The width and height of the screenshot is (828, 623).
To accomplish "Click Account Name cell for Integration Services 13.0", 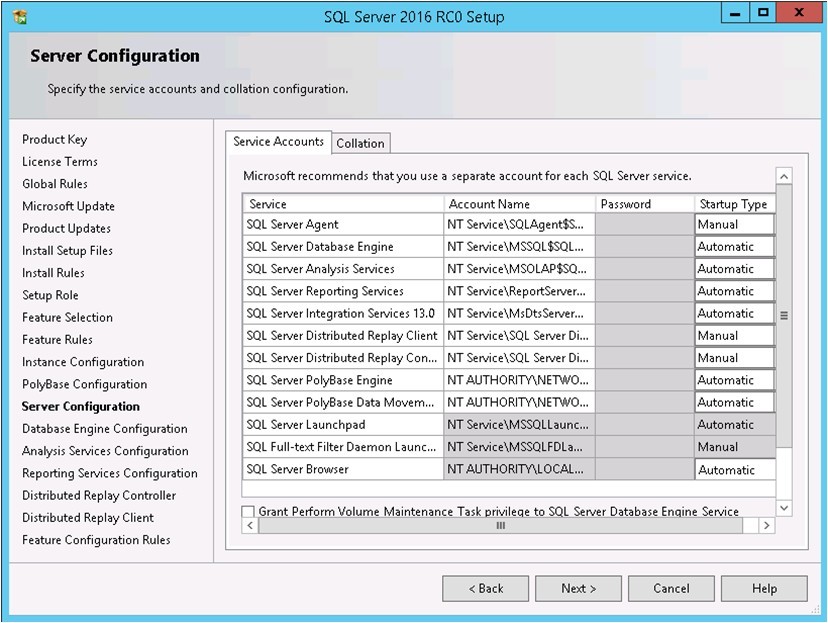I will pyautogui.click(x=519, y=313).
